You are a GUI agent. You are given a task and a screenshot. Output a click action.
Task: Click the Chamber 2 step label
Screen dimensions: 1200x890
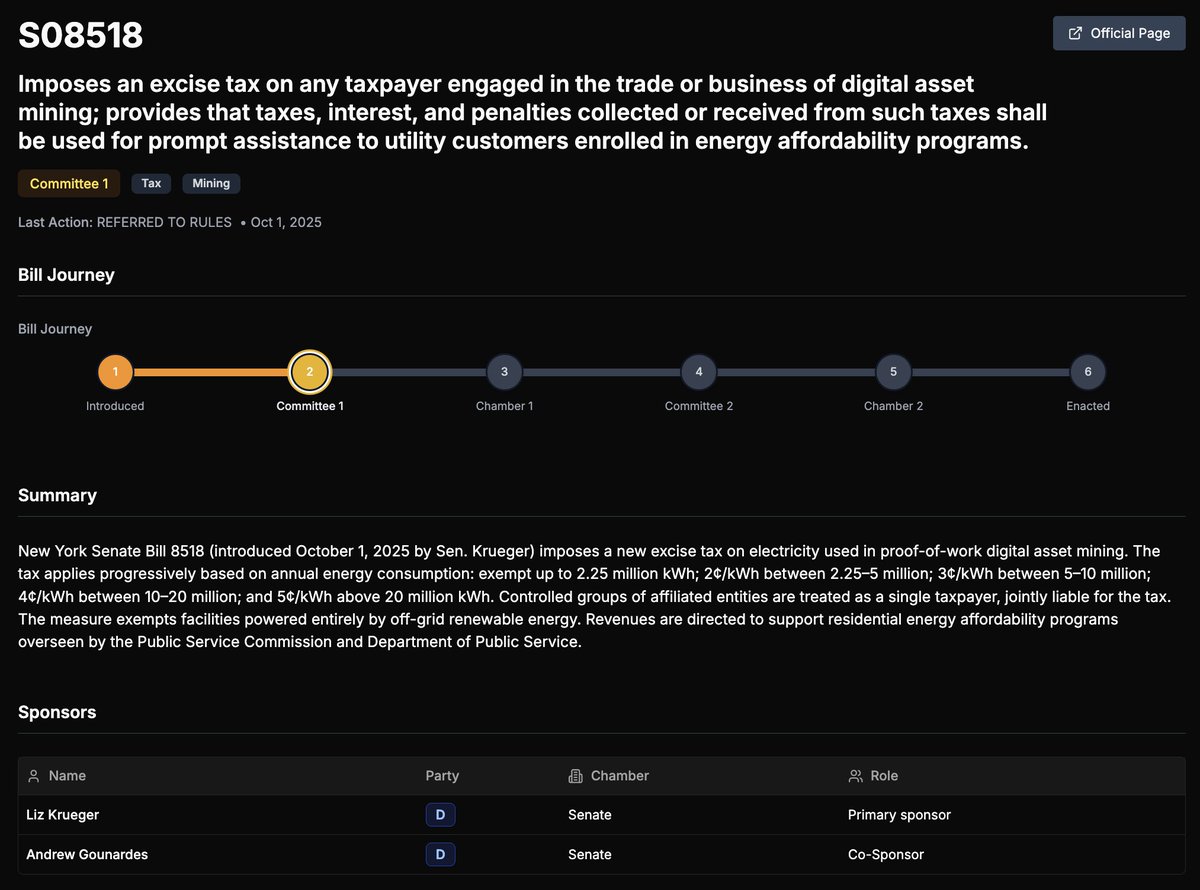tap(893, 406)
